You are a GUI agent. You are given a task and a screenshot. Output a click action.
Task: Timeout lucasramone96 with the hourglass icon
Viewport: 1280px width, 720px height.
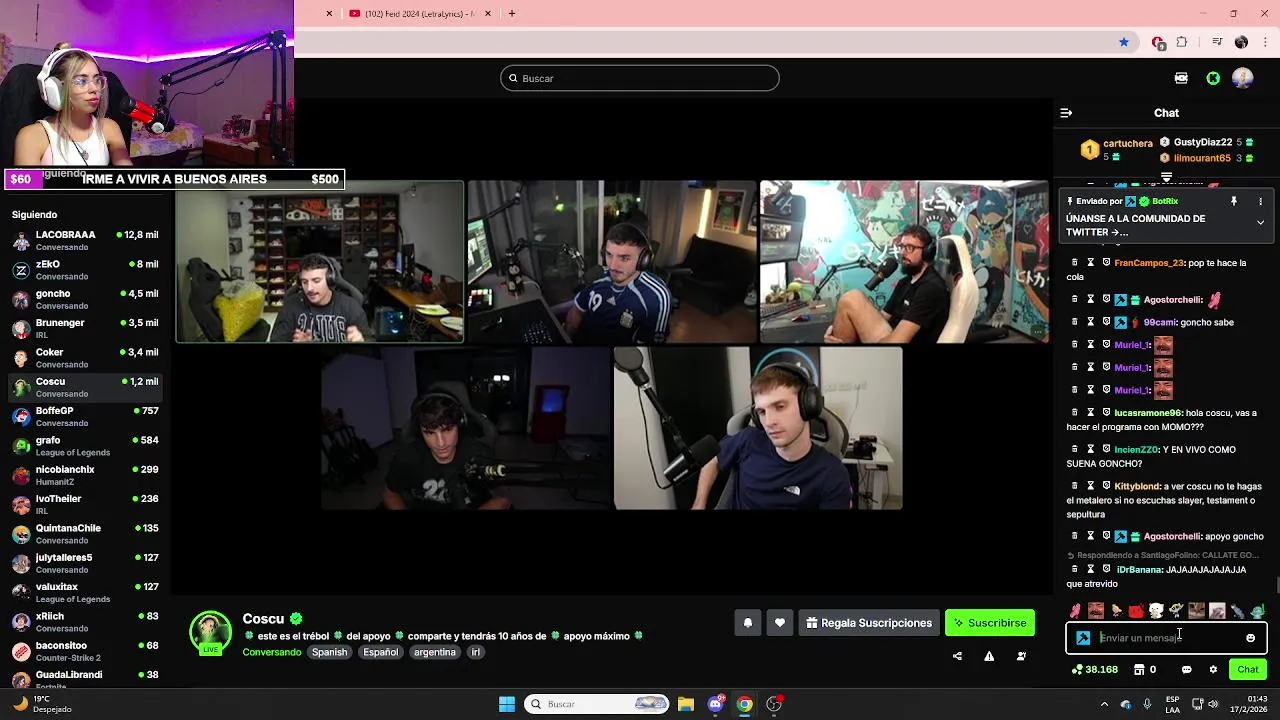tap(1091, 413)
